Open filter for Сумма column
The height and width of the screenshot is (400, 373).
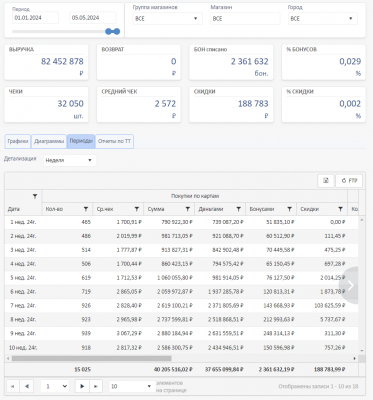point(188,209)
